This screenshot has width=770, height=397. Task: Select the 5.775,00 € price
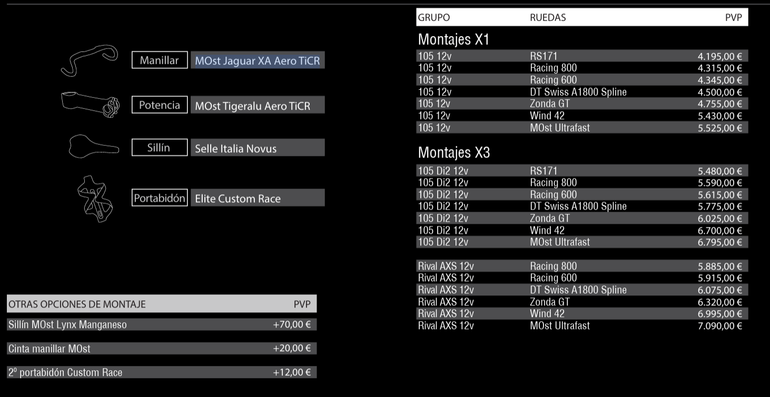719,206
